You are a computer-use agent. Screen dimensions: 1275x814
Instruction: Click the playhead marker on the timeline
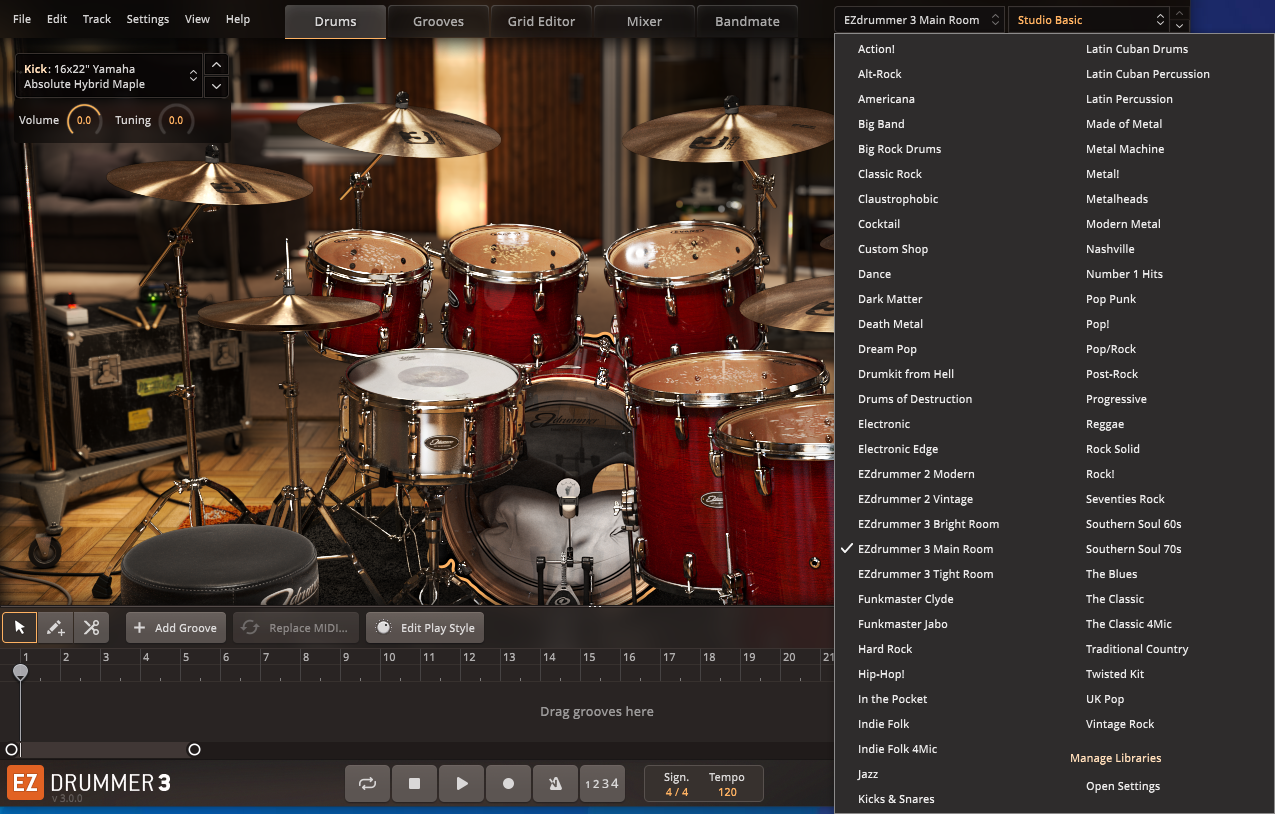tap(20, 672)
